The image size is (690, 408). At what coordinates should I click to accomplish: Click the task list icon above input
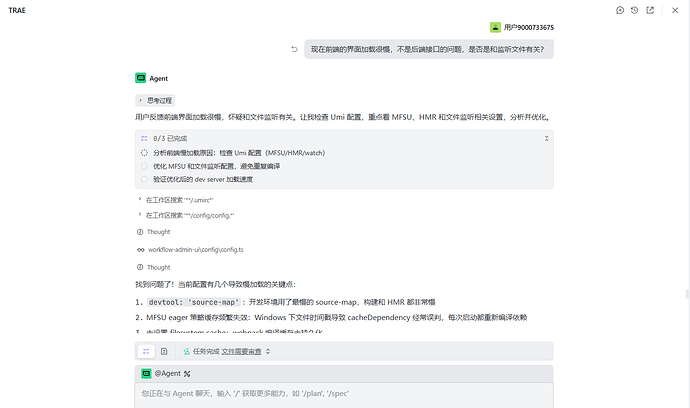tap(146, 351)
